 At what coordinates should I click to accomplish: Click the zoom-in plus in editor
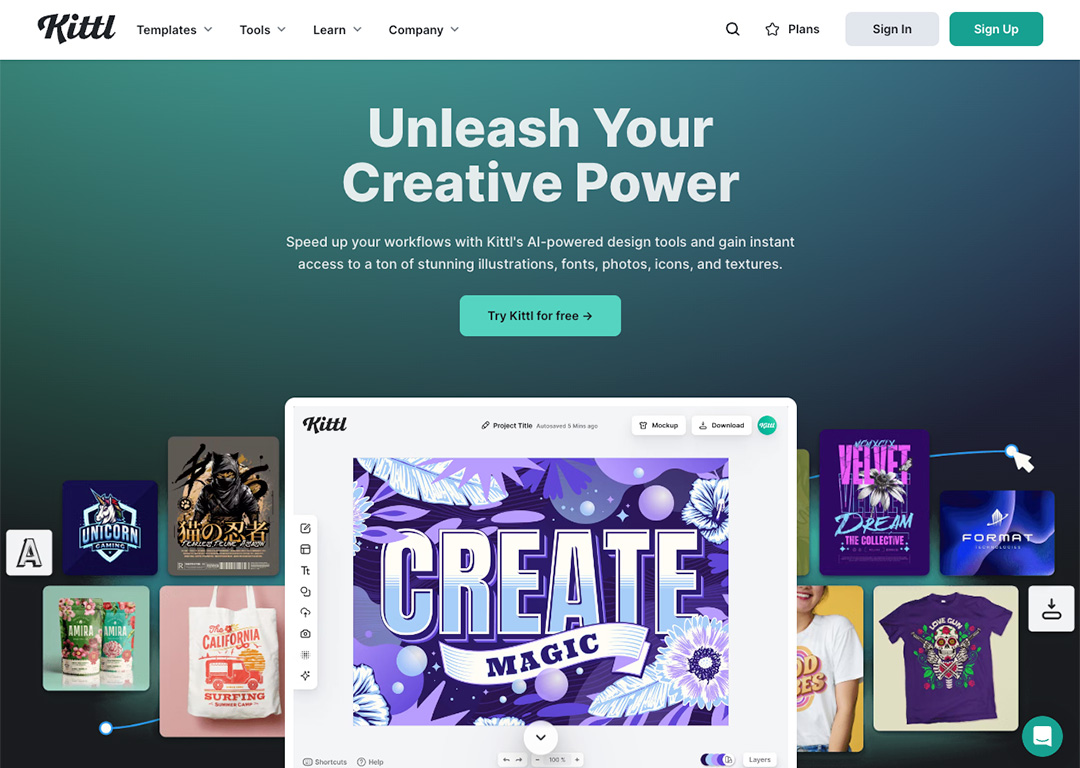click(x=577, y=760)
